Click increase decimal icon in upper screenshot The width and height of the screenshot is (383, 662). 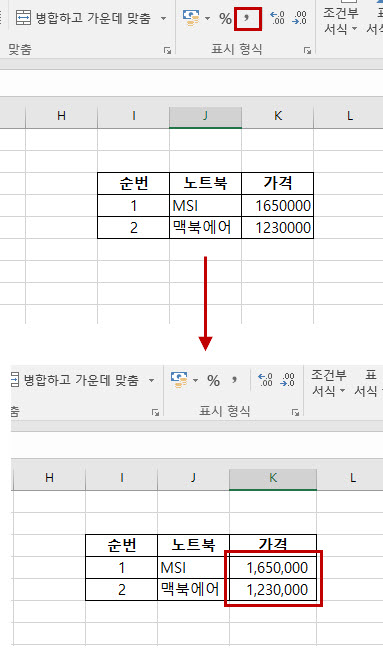(x=277, y=18)
